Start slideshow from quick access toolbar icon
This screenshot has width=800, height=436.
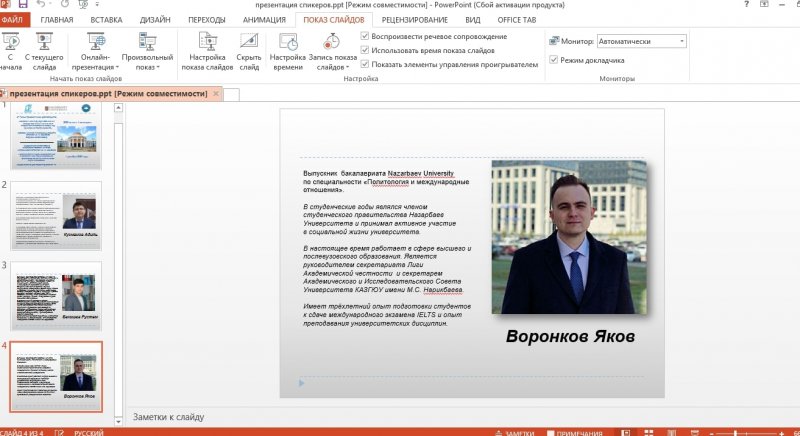83,4
